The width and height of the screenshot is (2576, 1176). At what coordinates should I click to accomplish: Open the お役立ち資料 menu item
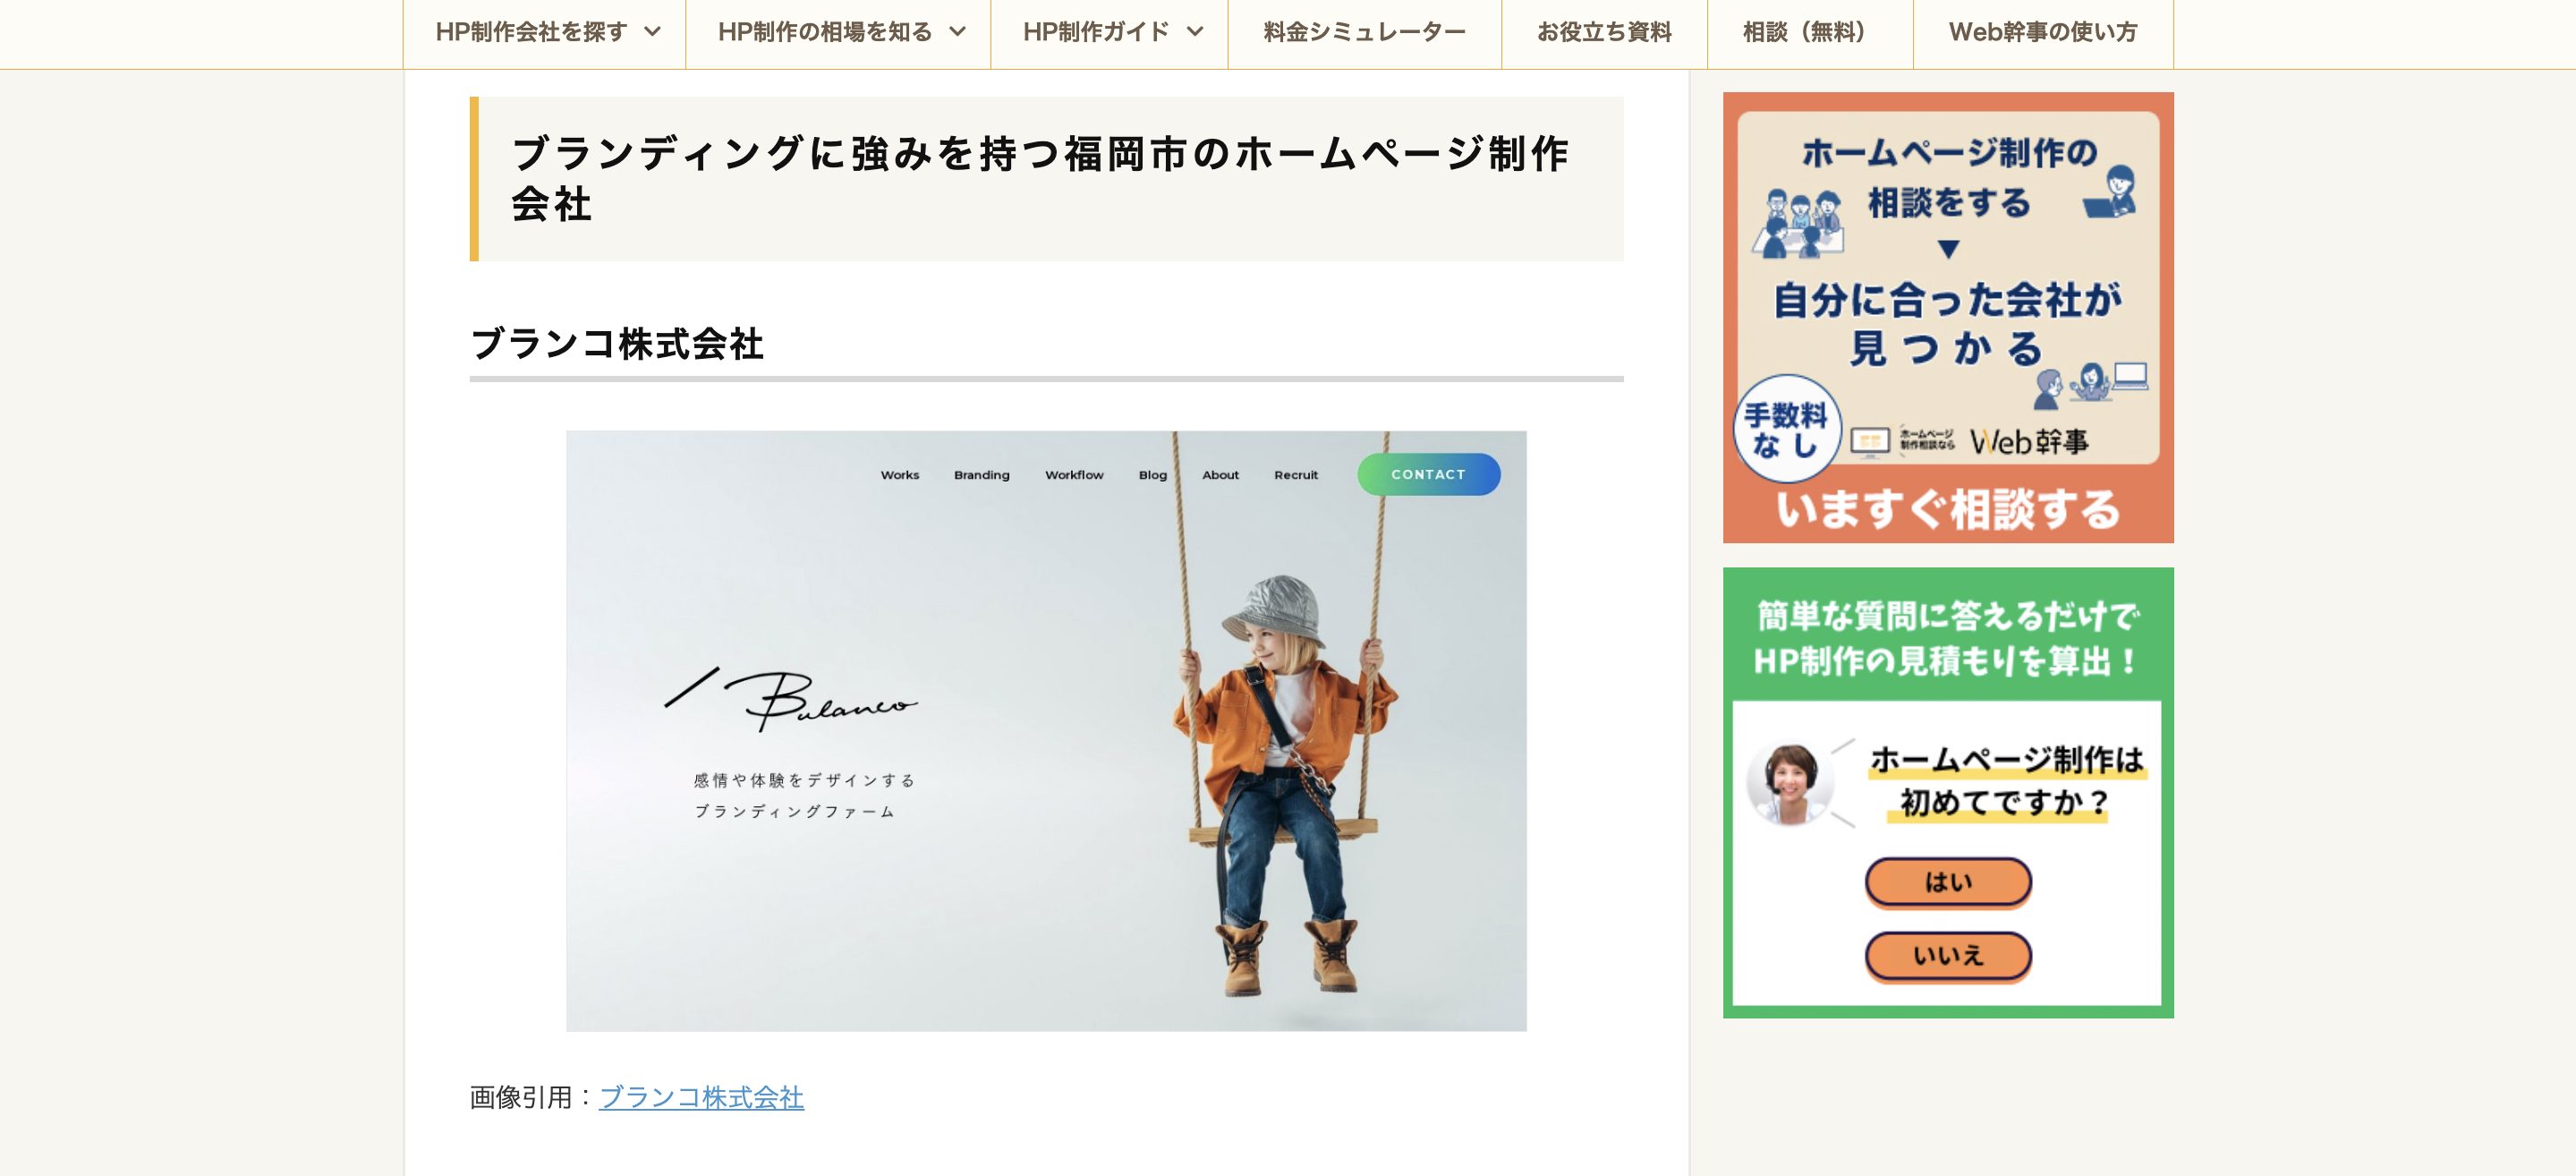pos(1604,32)
